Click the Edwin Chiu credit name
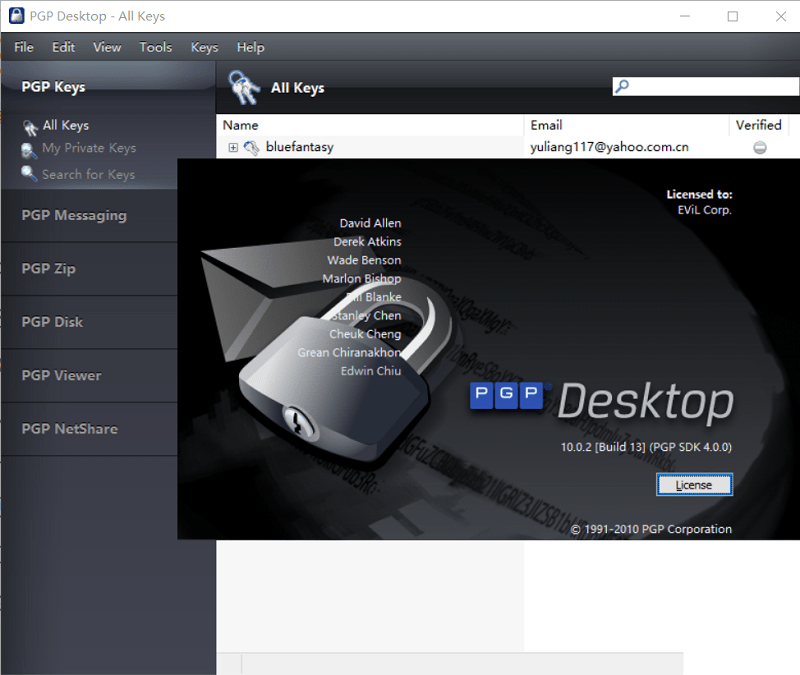 click(371, 371)
